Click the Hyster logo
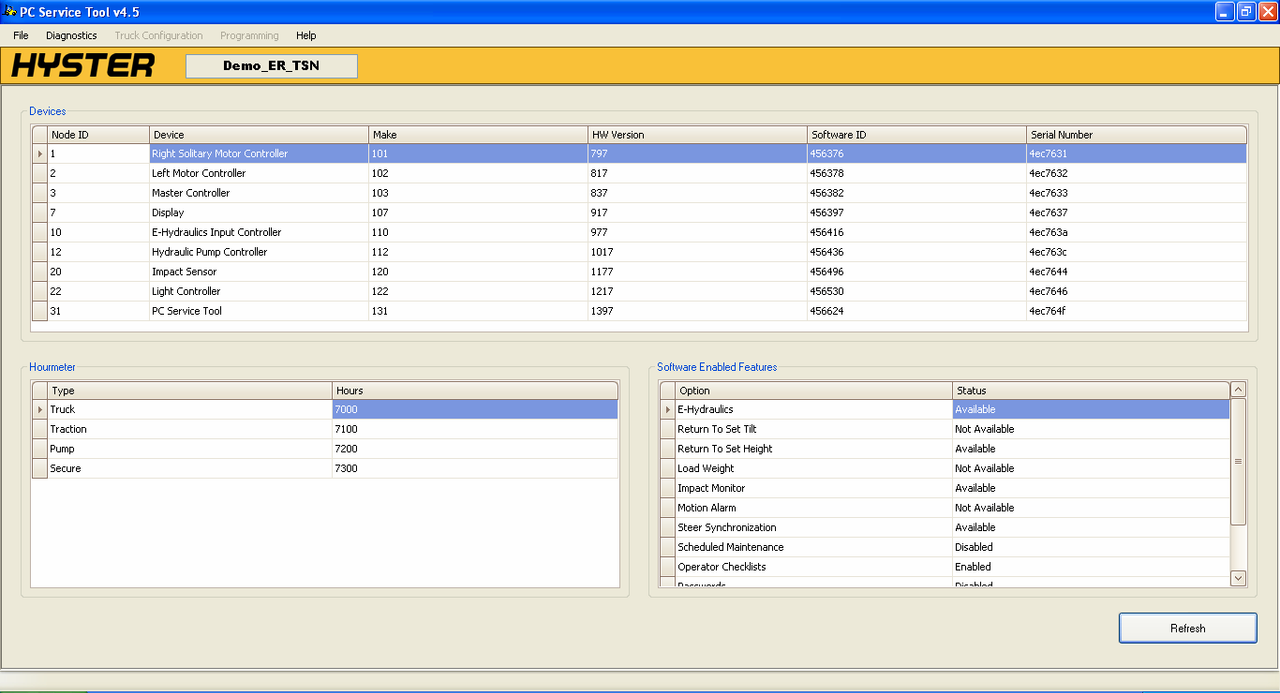Screen dimensions: 1280x693 click(83, 66)
